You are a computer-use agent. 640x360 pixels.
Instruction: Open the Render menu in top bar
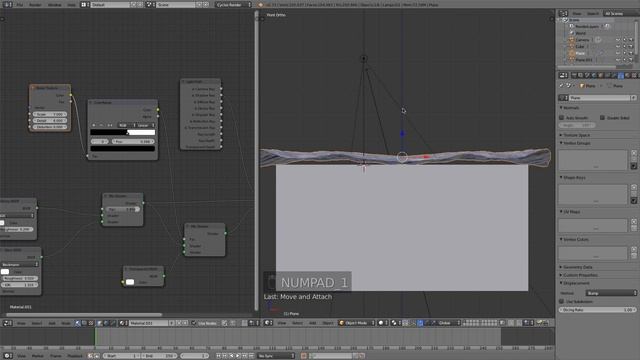coord(35,4)
